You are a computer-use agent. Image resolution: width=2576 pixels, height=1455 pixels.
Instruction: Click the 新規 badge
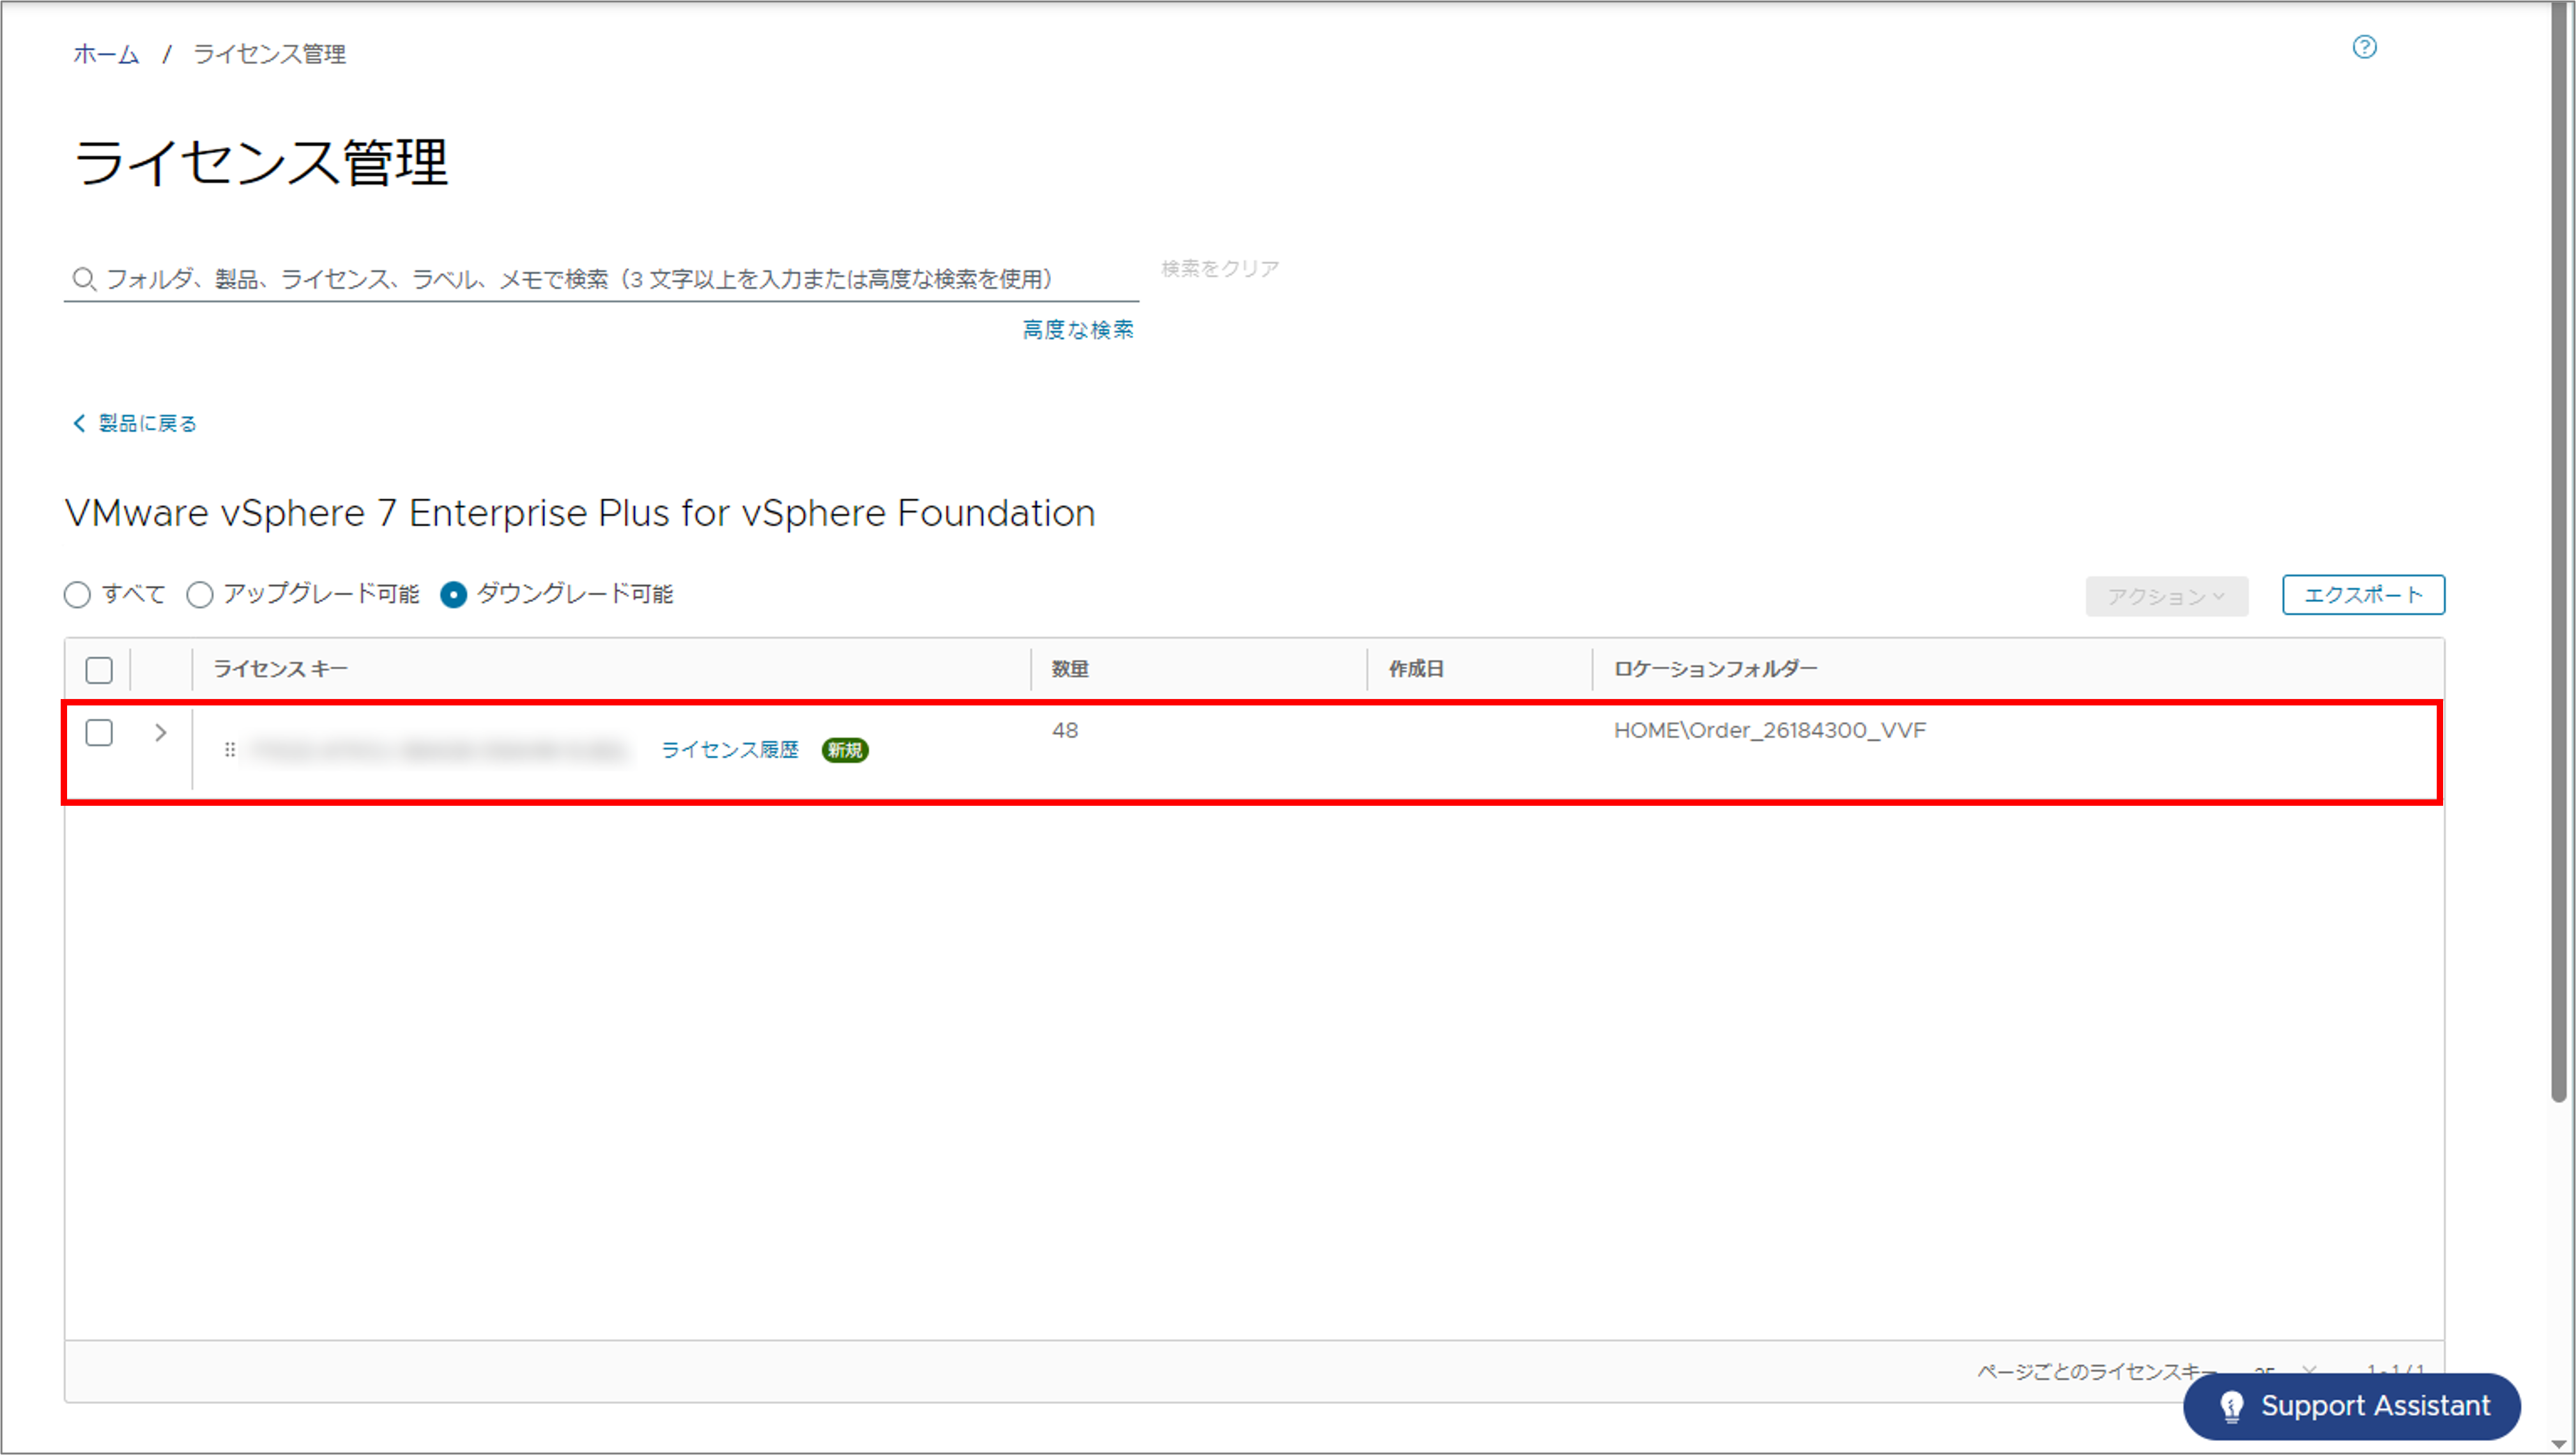845,750
